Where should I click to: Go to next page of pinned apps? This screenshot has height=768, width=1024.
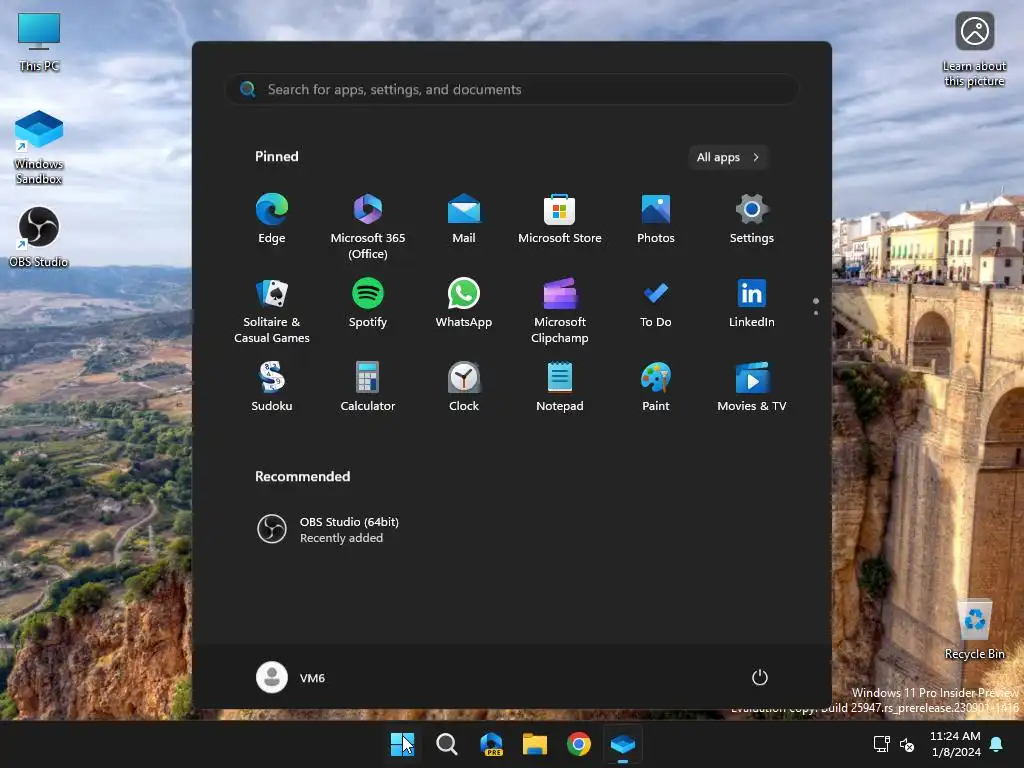816,313
